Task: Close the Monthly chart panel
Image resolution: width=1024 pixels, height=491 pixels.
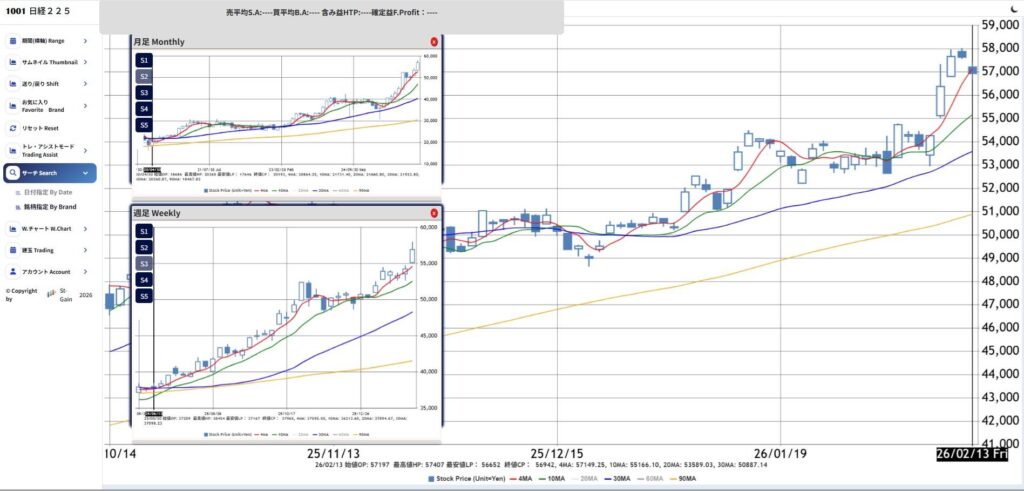Action: (x=433, y=42)
